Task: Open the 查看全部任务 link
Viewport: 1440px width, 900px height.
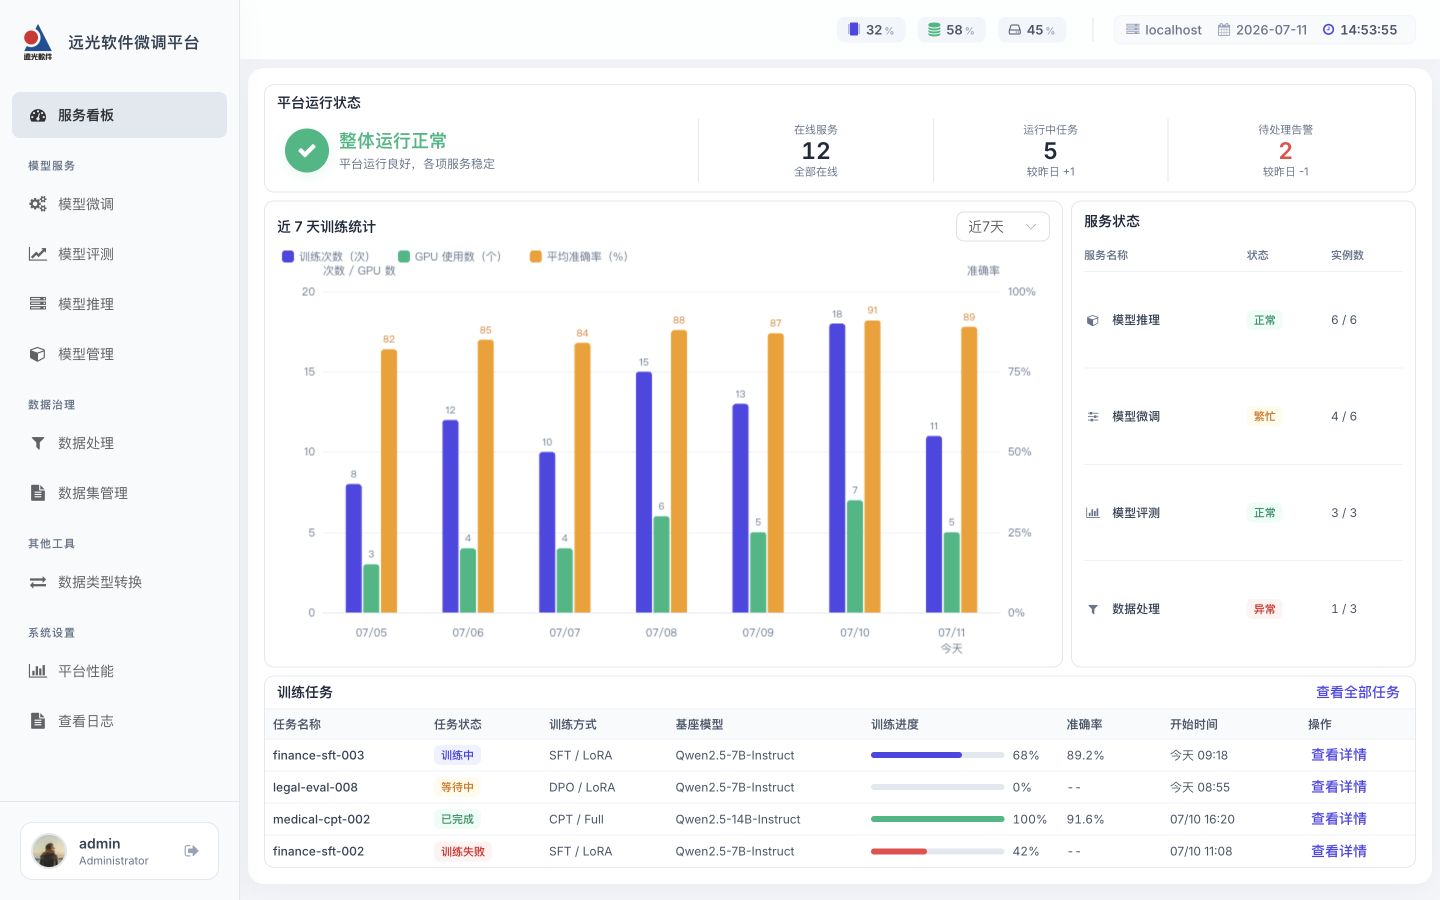Action: pyautogui.click(x=1357, y=692)
